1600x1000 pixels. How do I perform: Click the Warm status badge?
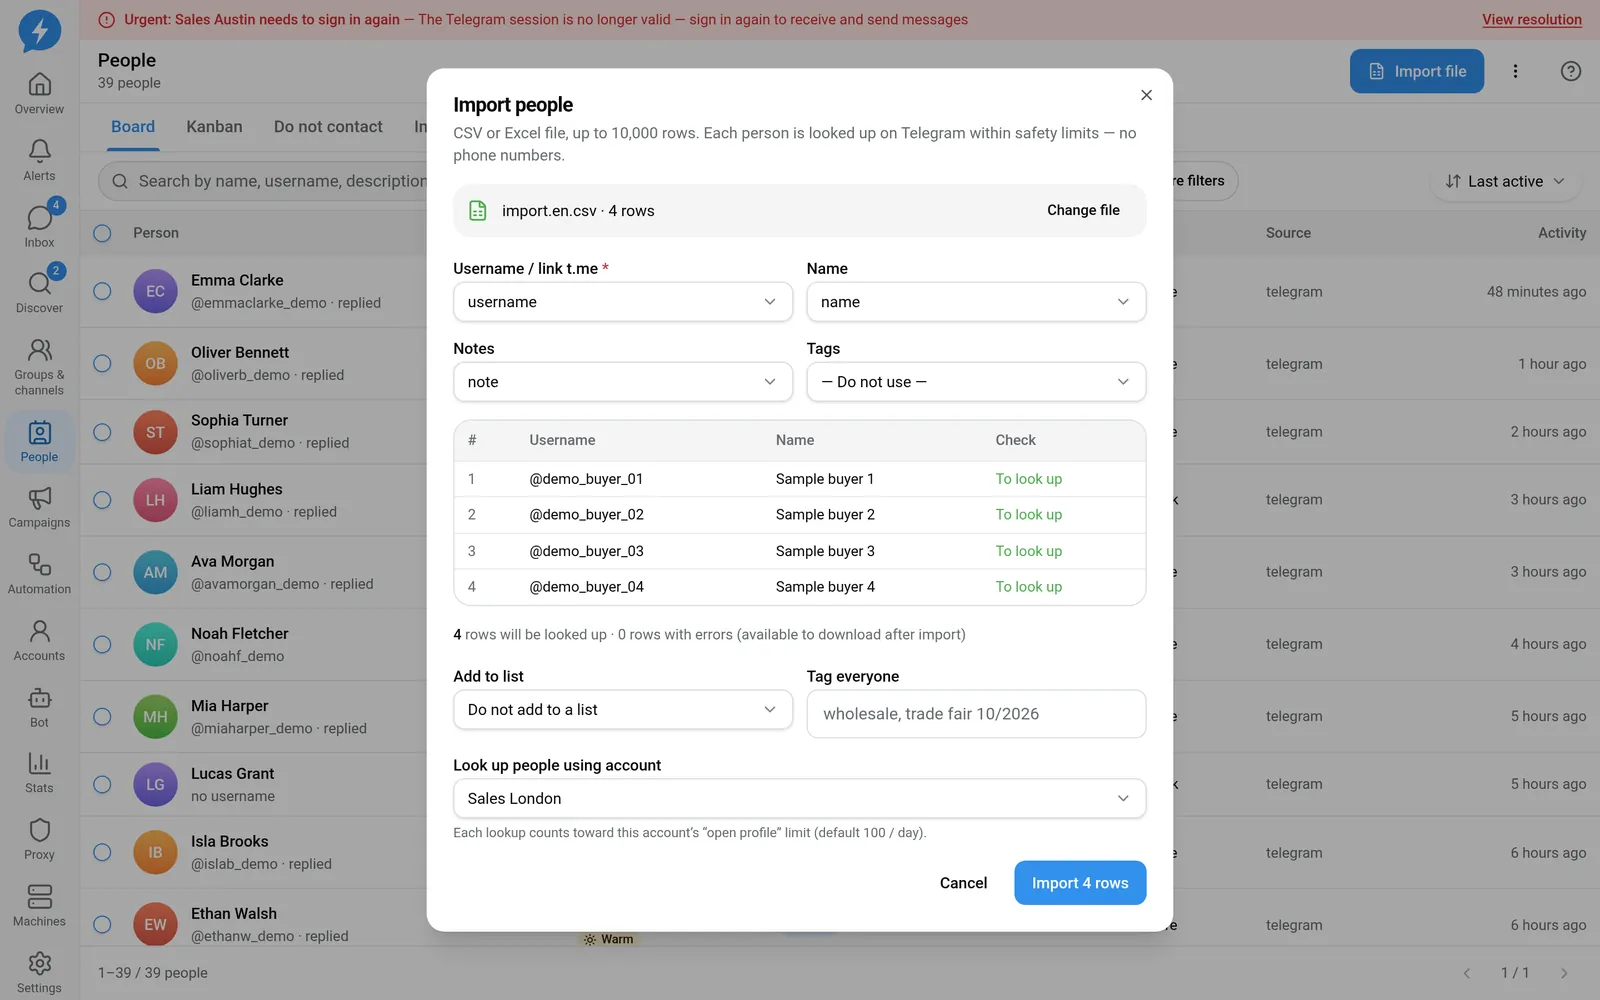point(609,939)
